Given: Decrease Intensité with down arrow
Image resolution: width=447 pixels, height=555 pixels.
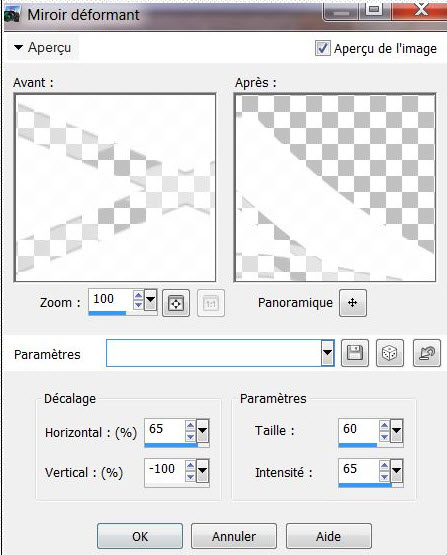Looking at the screenshot, I should coord(384,477).
